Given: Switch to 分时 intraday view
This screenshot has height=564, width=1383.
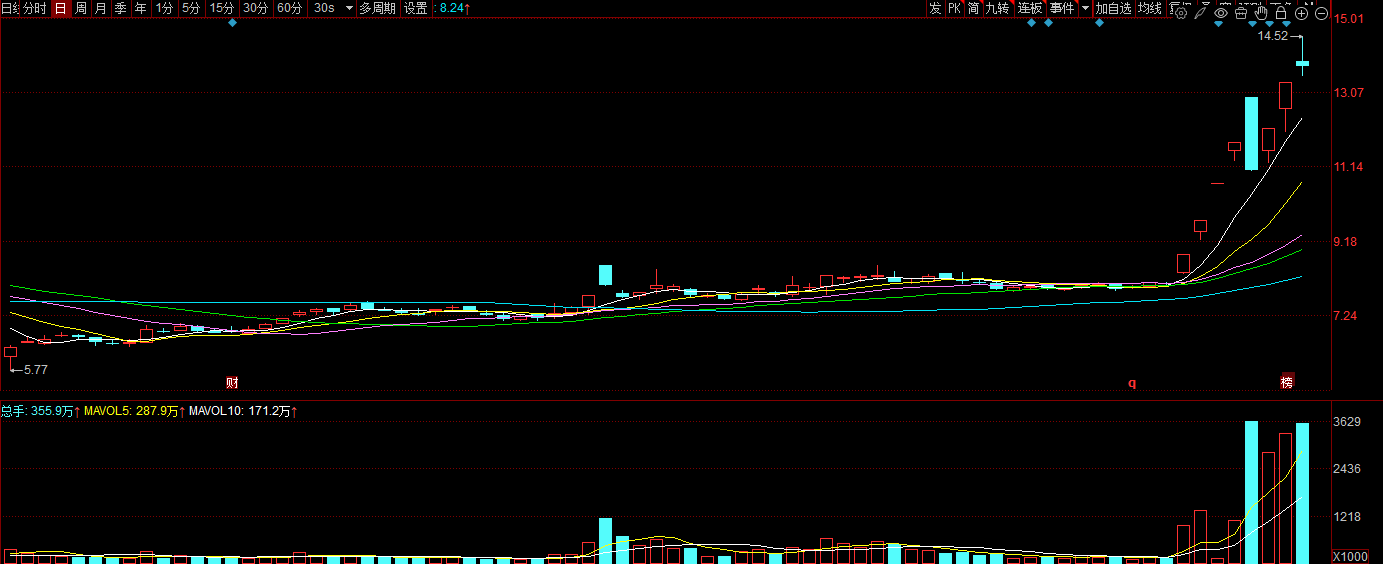Looking at the screenshot, I should tap(34, 8).
